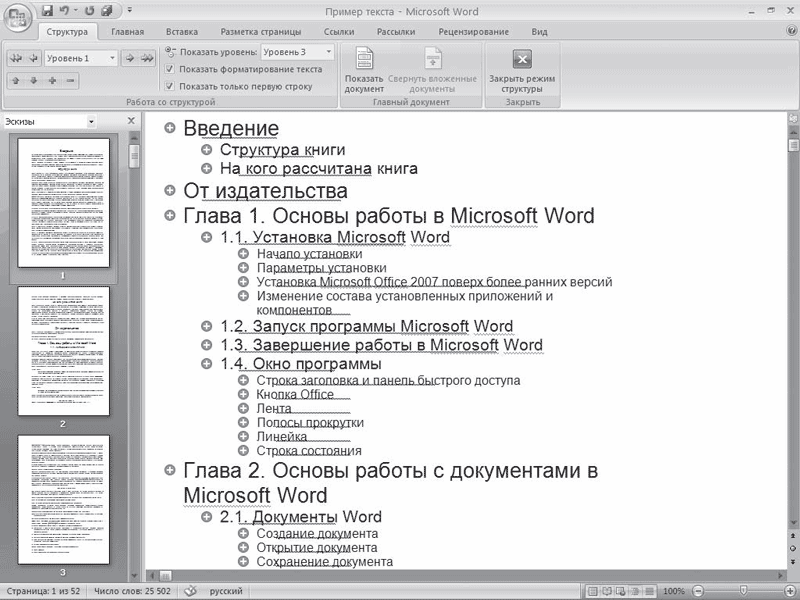
Task: Open the Ссылки ribbon tab
Action: 339,32
